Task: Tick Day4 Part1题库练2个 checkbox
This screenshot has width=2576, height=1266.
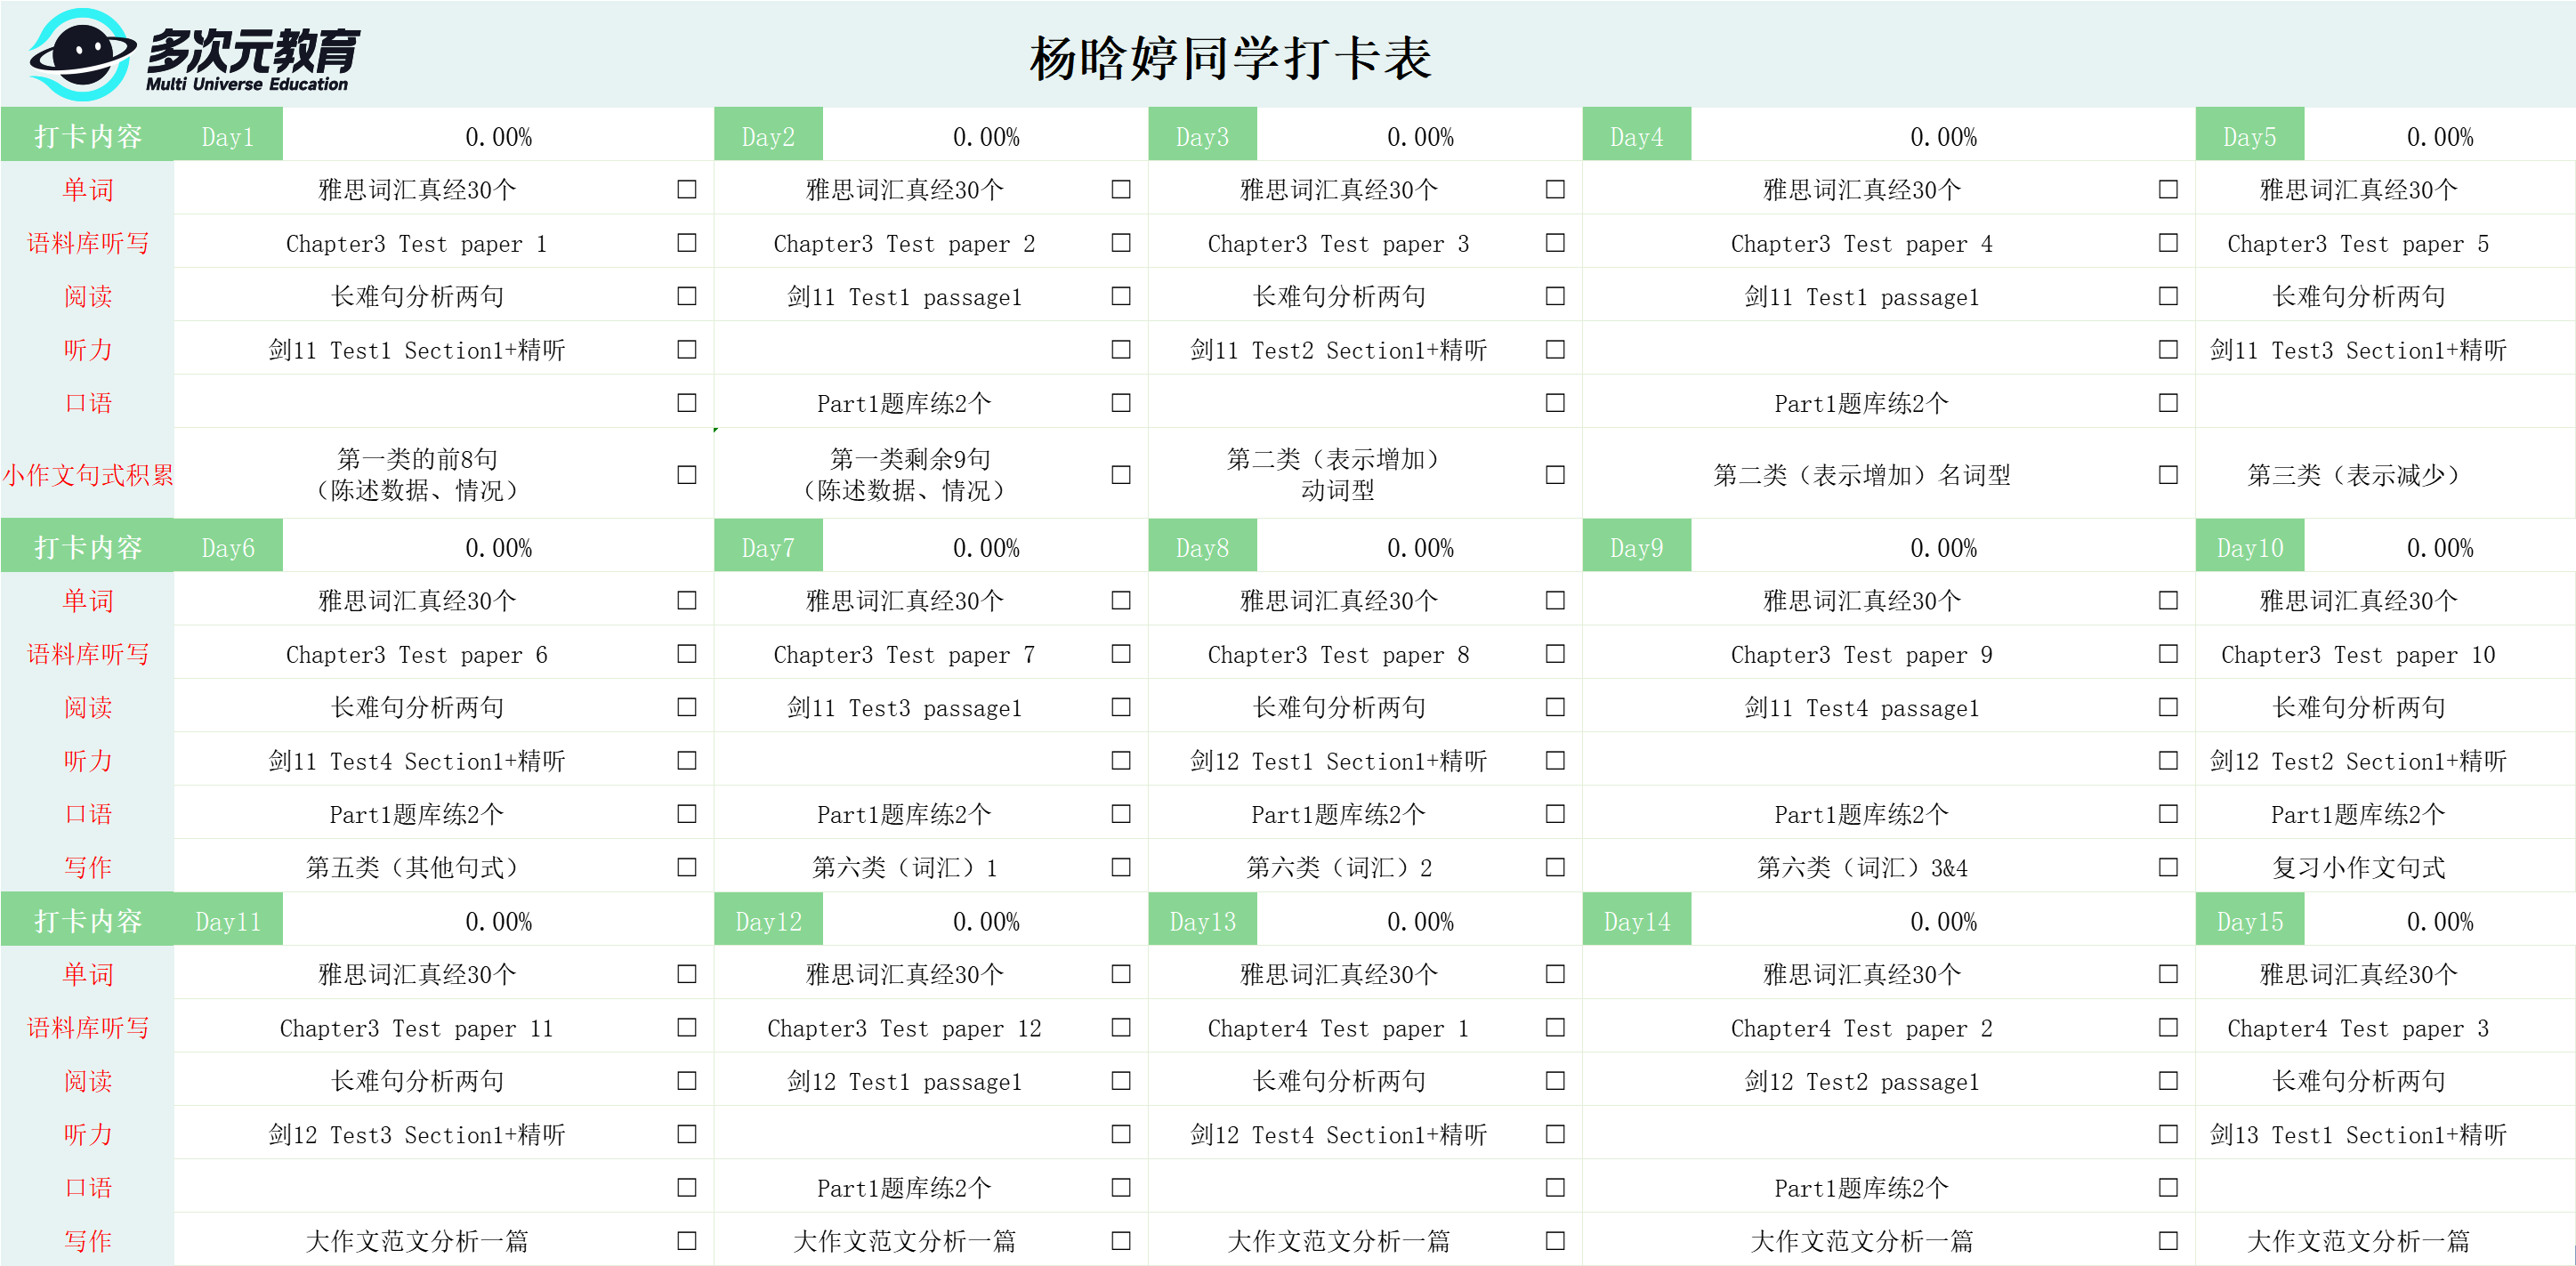Action: [2168, 403]
